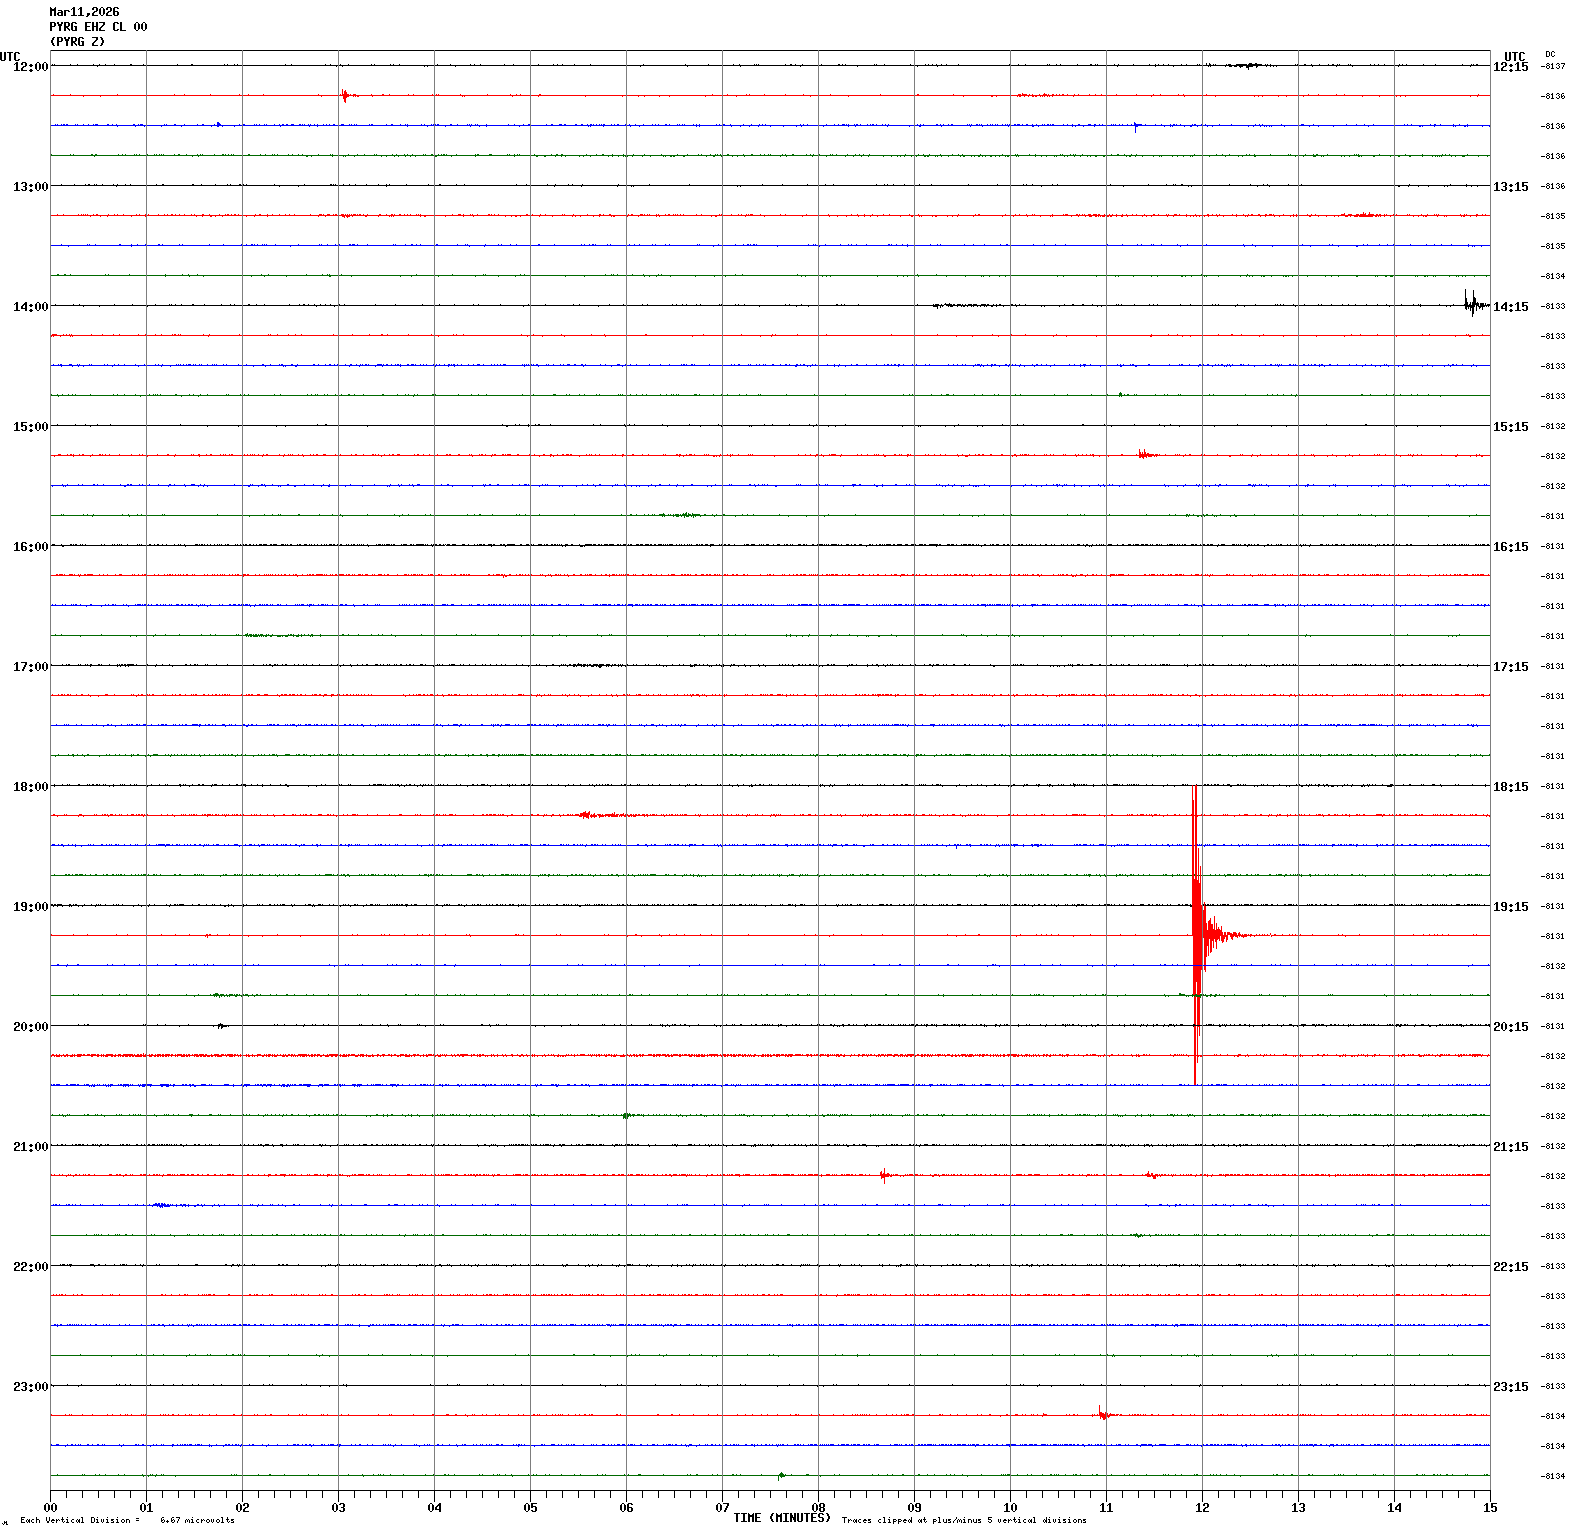
Task: Click the DC column header at top right
Action: click(1550, 54)
